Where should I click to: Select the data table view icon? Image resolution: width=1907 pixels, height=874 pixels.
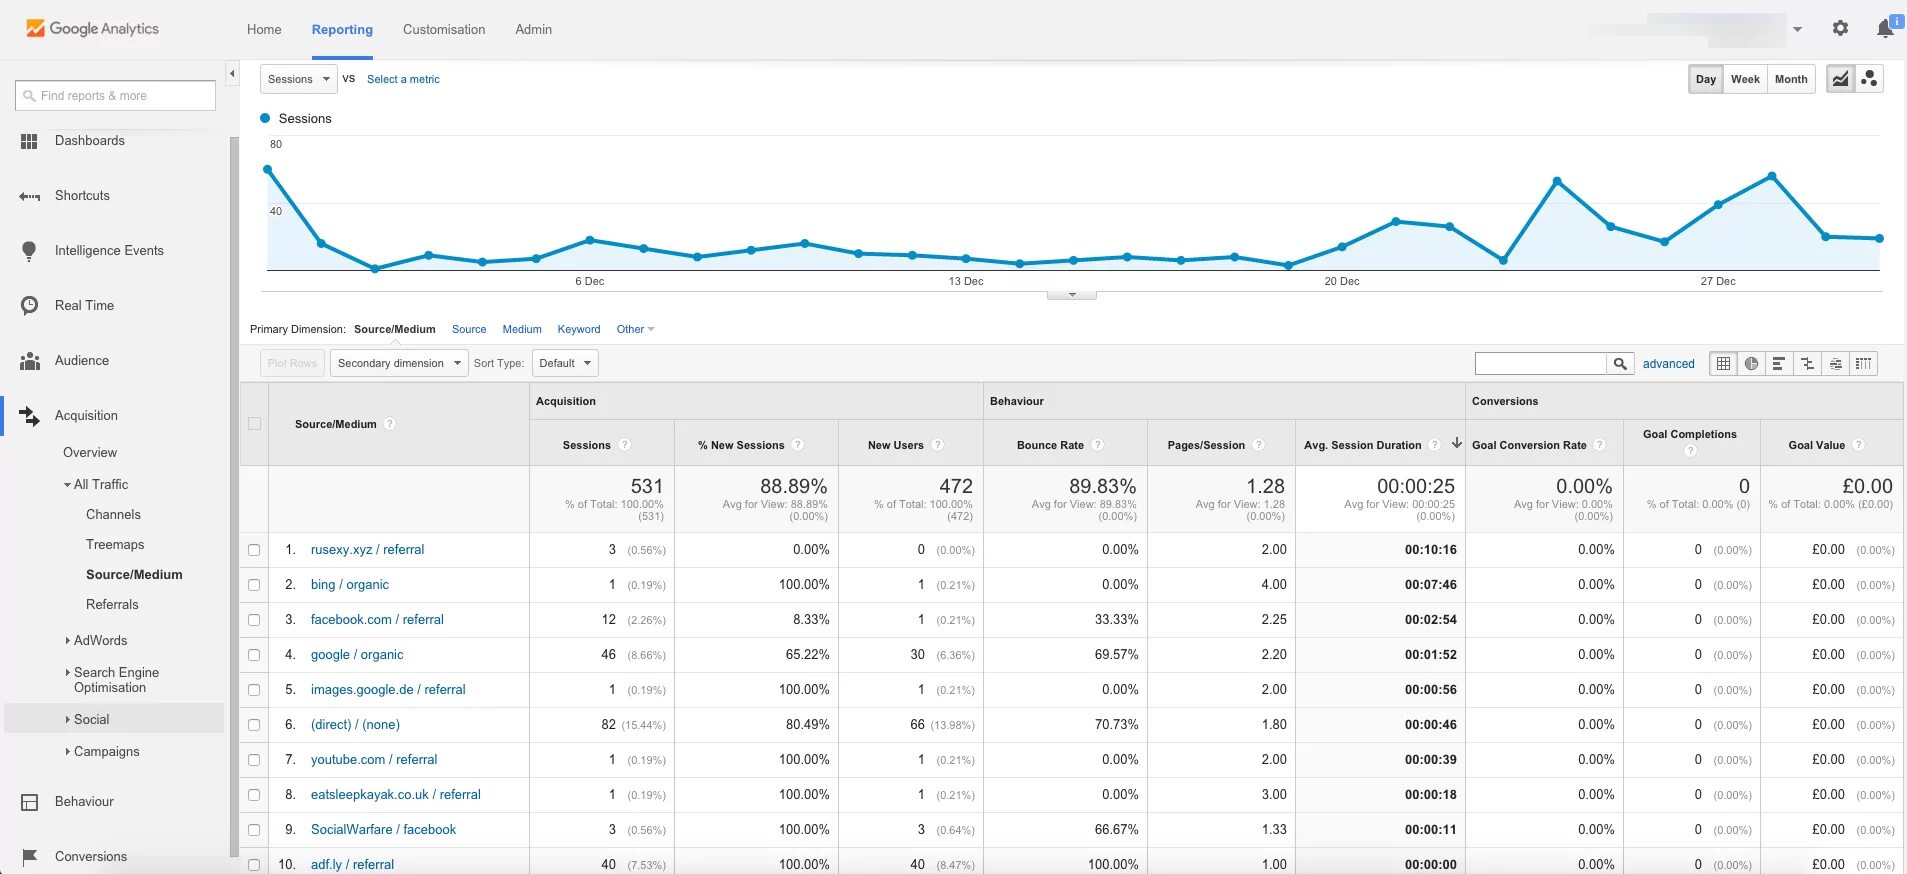click(x=1723, y=364)
